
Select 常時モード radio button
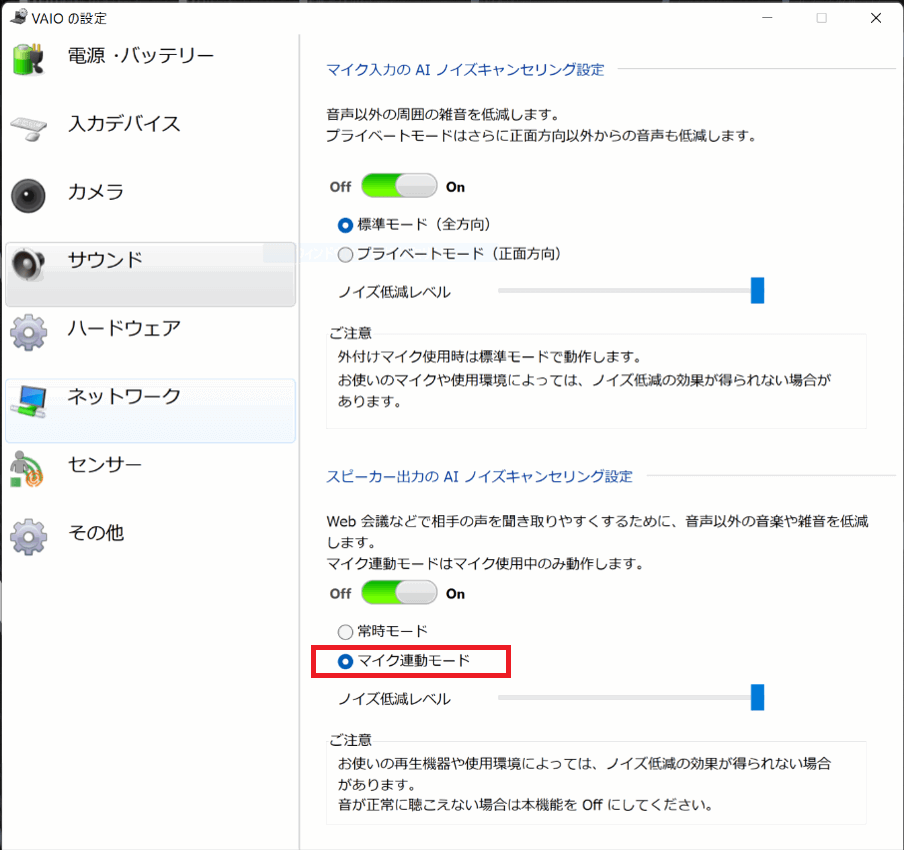345,632
